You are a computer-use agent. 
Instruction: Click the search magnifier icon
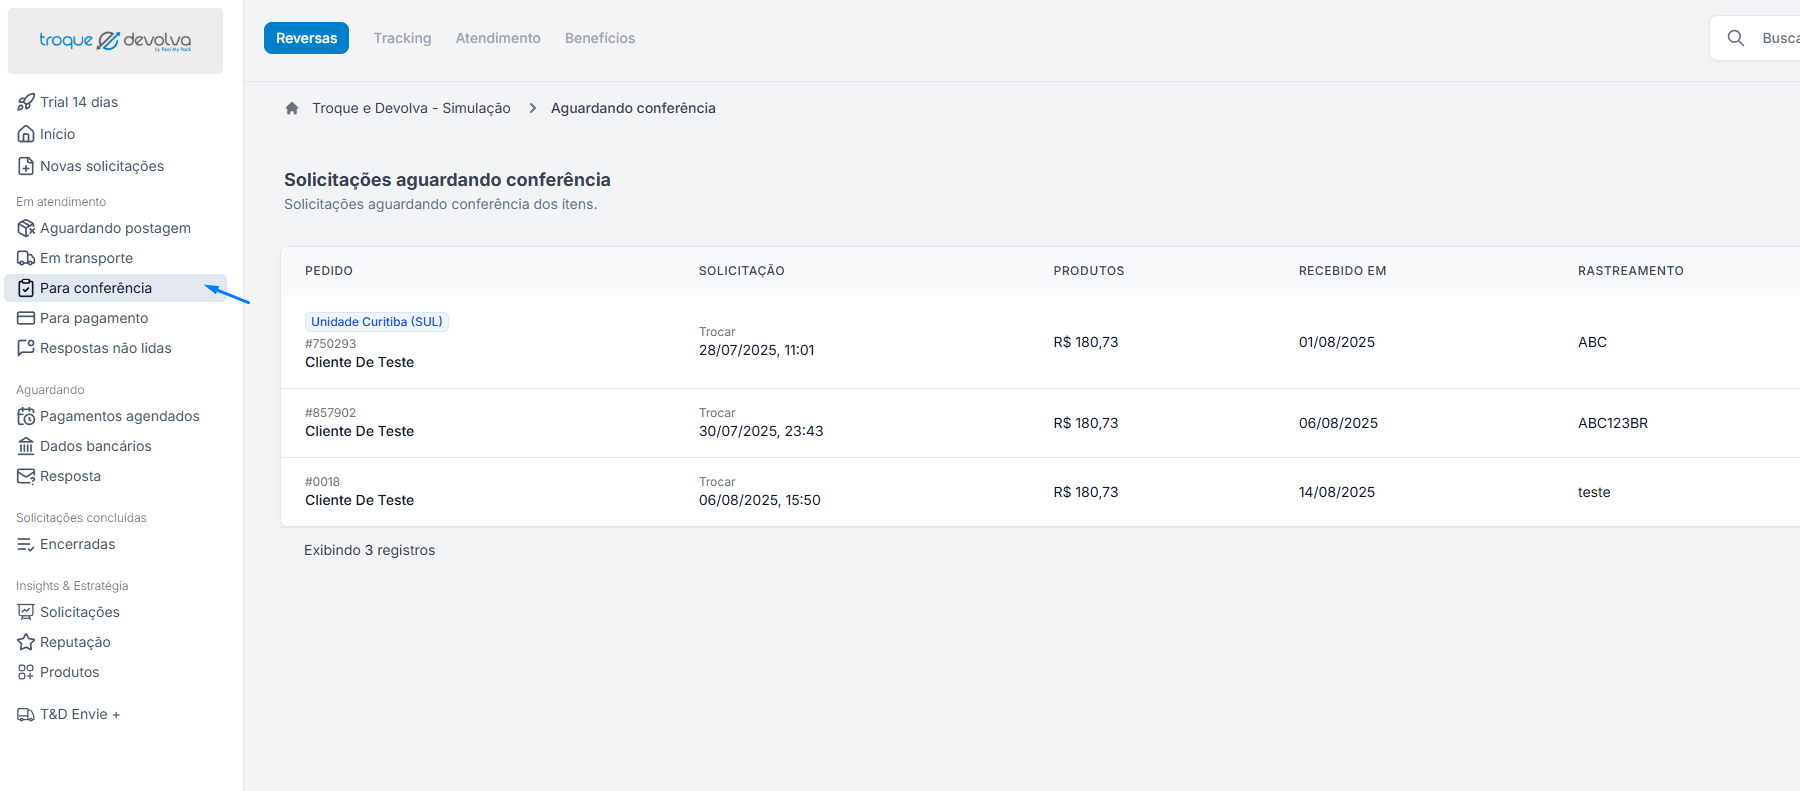click(x=1736, y=38)
